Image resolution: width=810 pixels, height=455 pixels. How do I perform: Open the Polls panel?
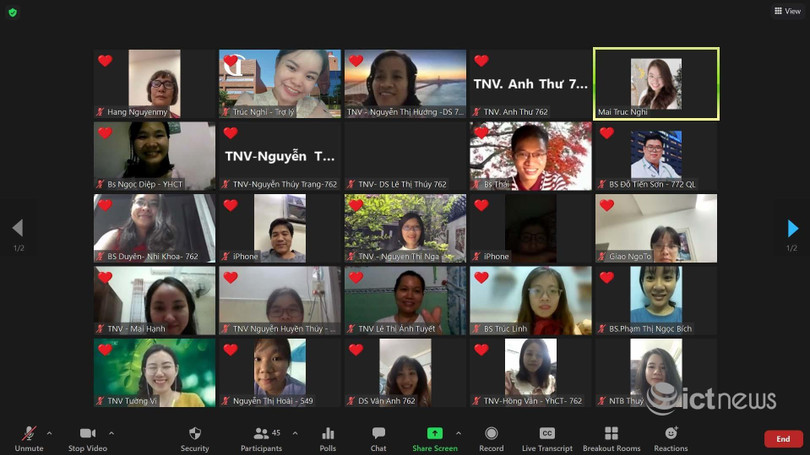[x=328, y=438]
